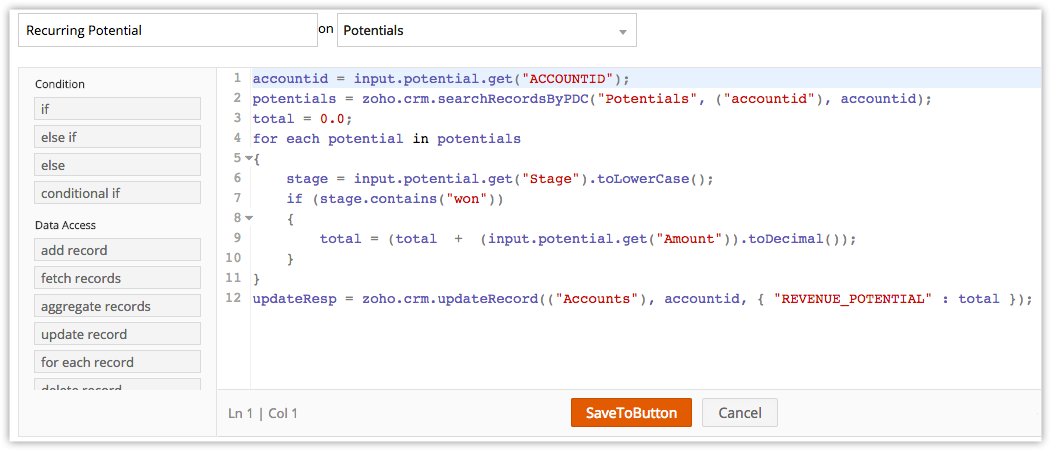
Task: Select the 'aggregate records' task
Action: pyautogui.click(x=118, y=306)
